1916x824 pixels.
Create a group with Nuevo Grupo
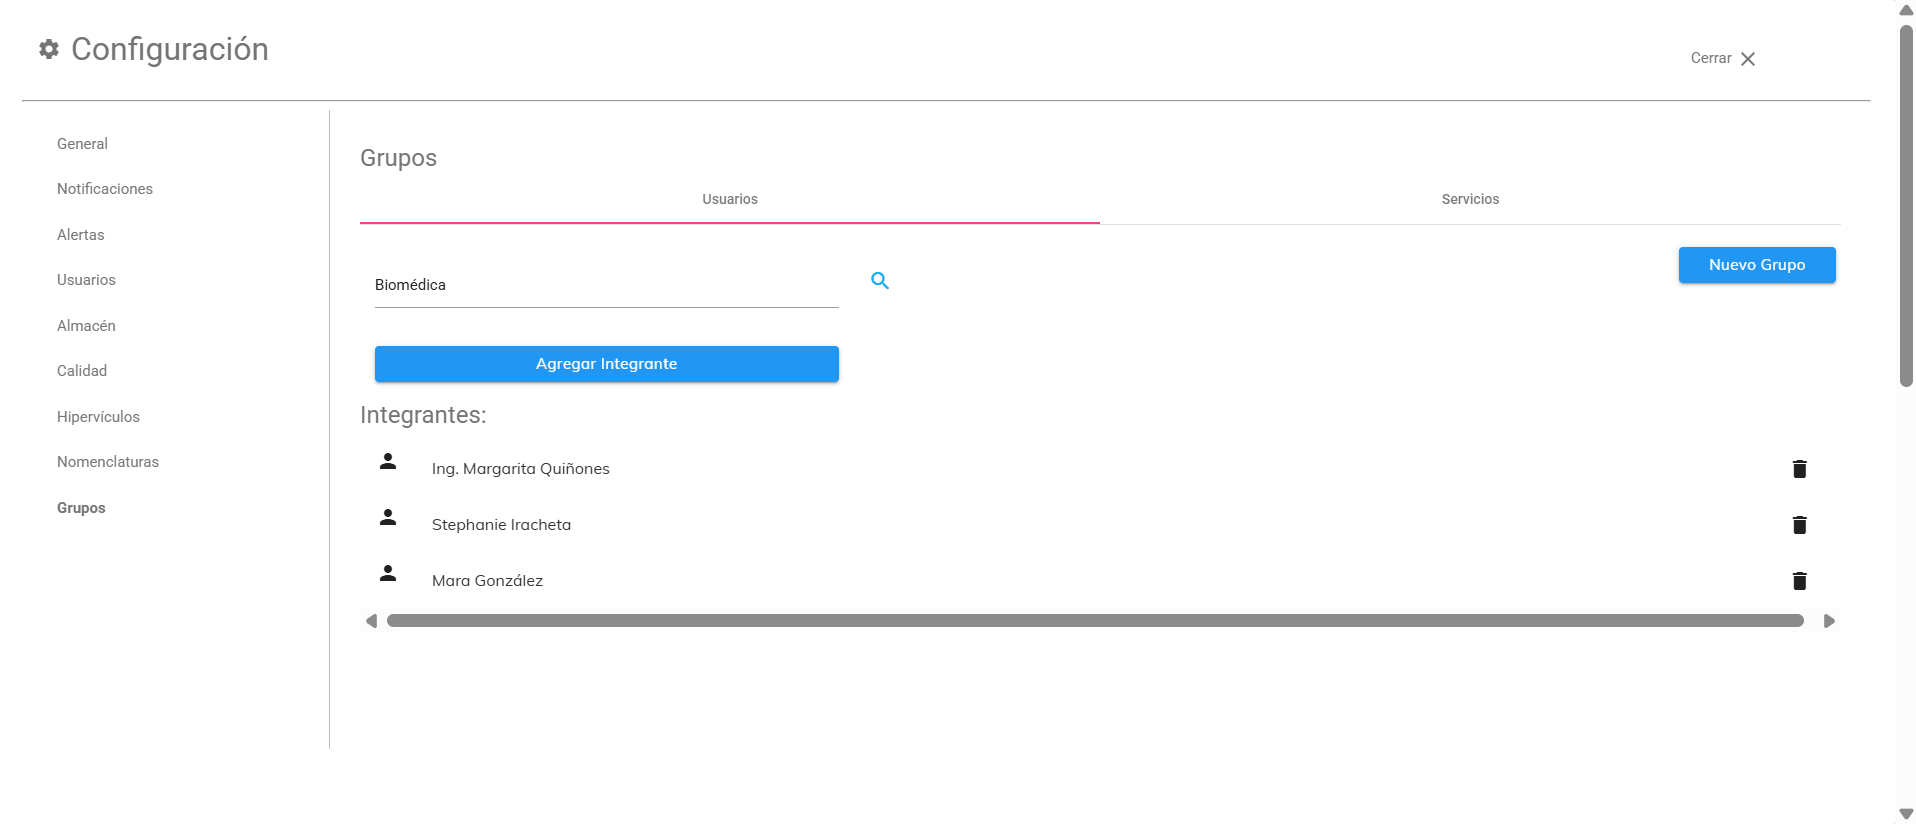[1756, 265]
